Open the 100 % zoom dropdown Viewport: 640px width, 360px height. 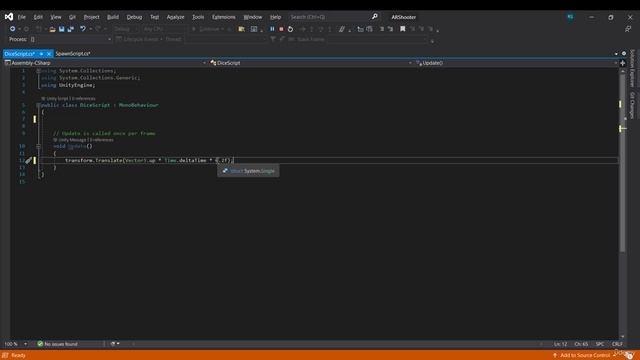point(16,344)
